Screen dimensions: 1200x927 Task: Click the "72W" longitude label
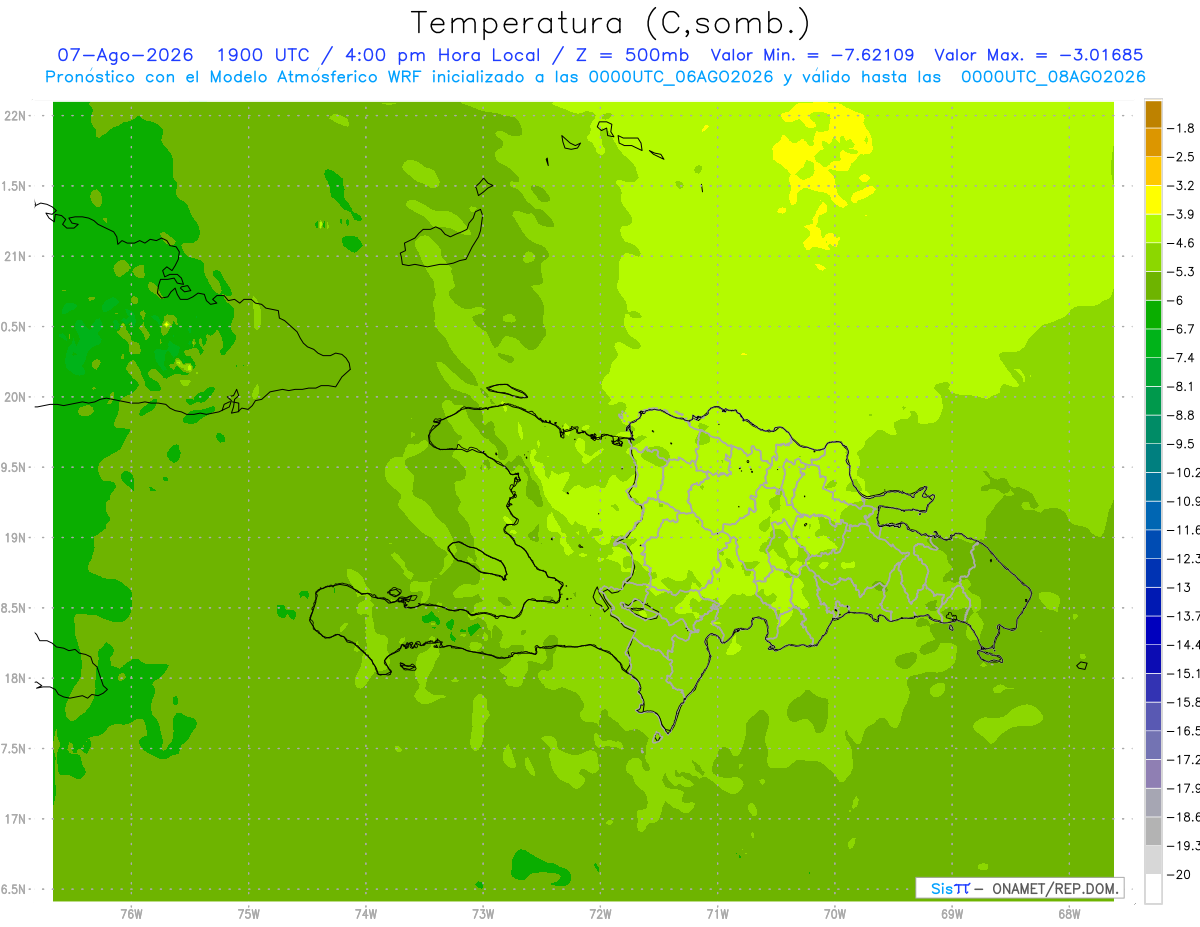[601, 914]
